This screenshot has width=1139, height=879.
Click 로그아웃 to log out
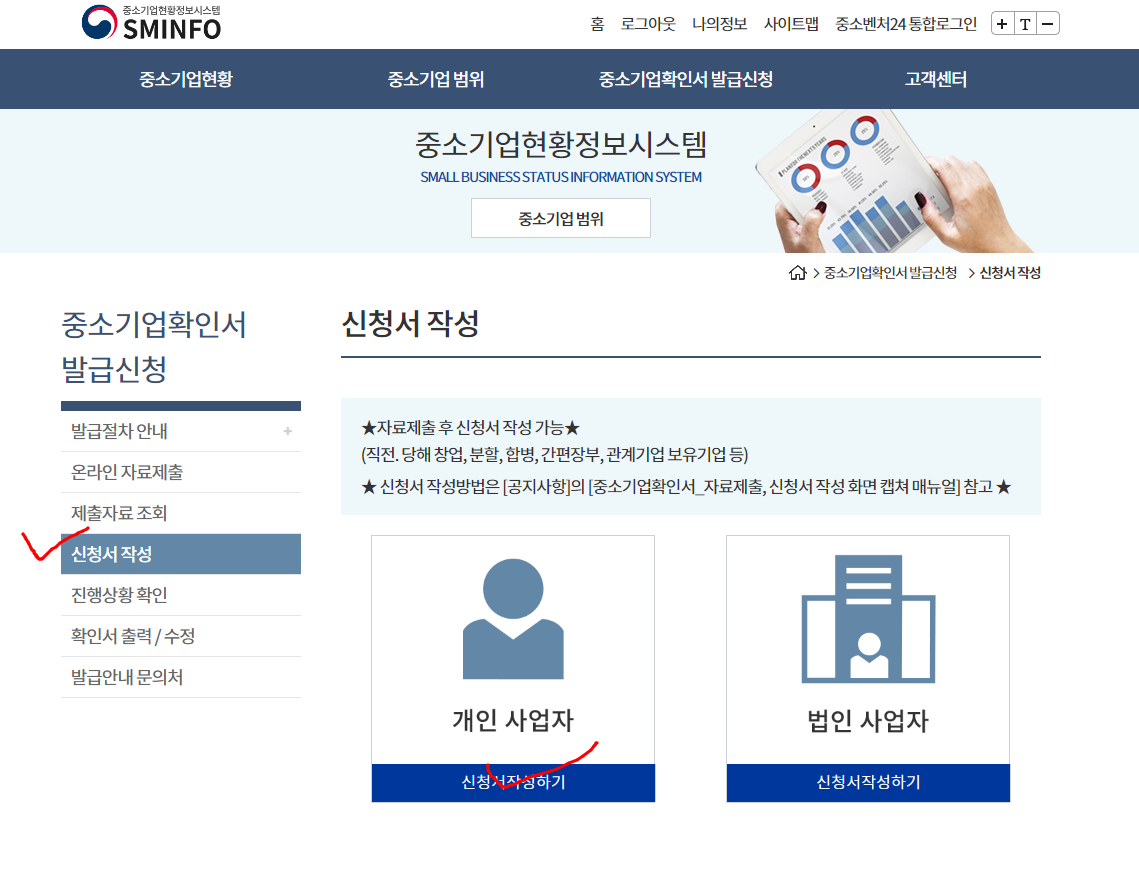click(648, 24)
